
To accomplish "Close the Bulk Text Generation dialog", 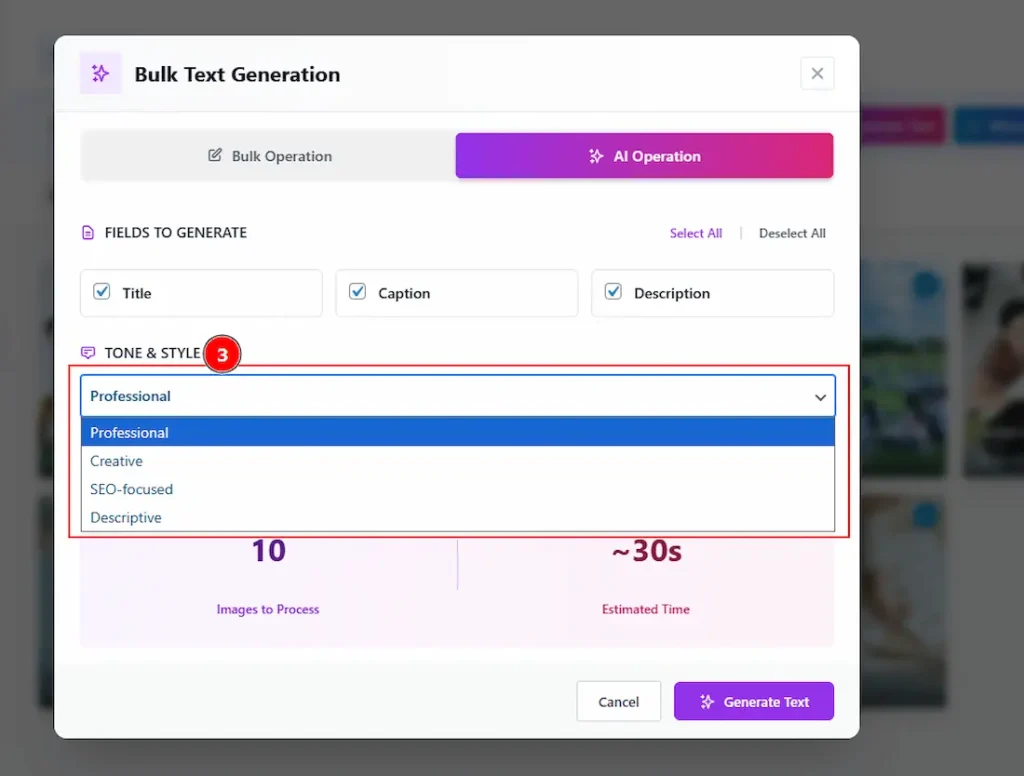I will (x=817, y=73).
